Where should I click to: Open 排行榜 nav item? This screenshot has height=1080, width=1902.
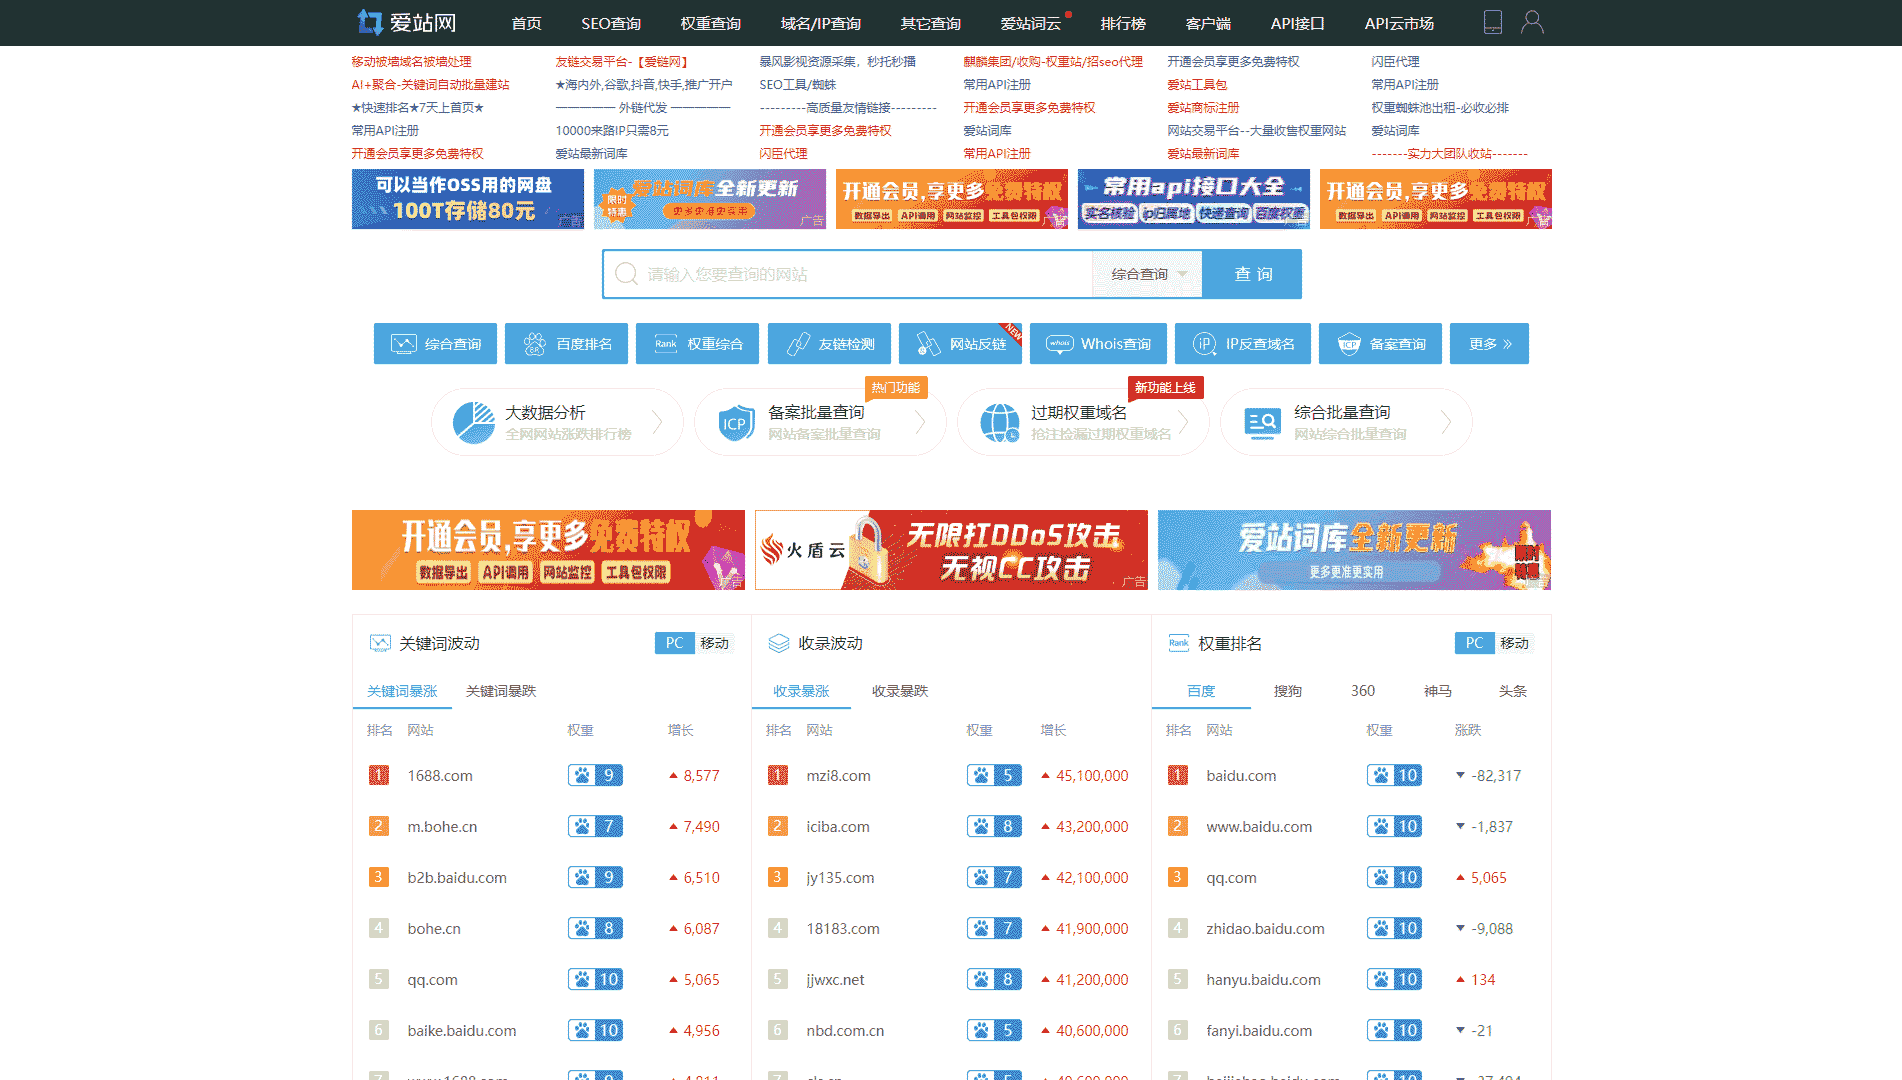pyautogui.click(x=1123, y=23)
